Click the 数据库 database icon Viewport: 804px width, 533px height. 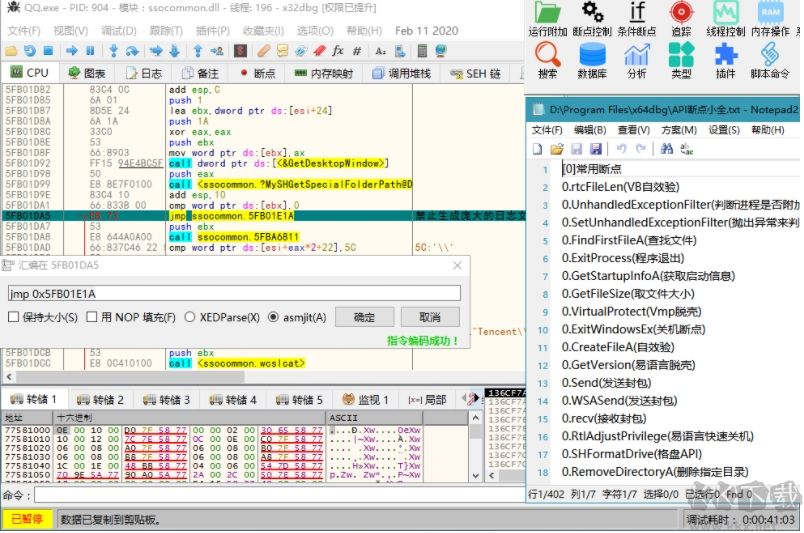pyautogui.click(x=592, y=55)
